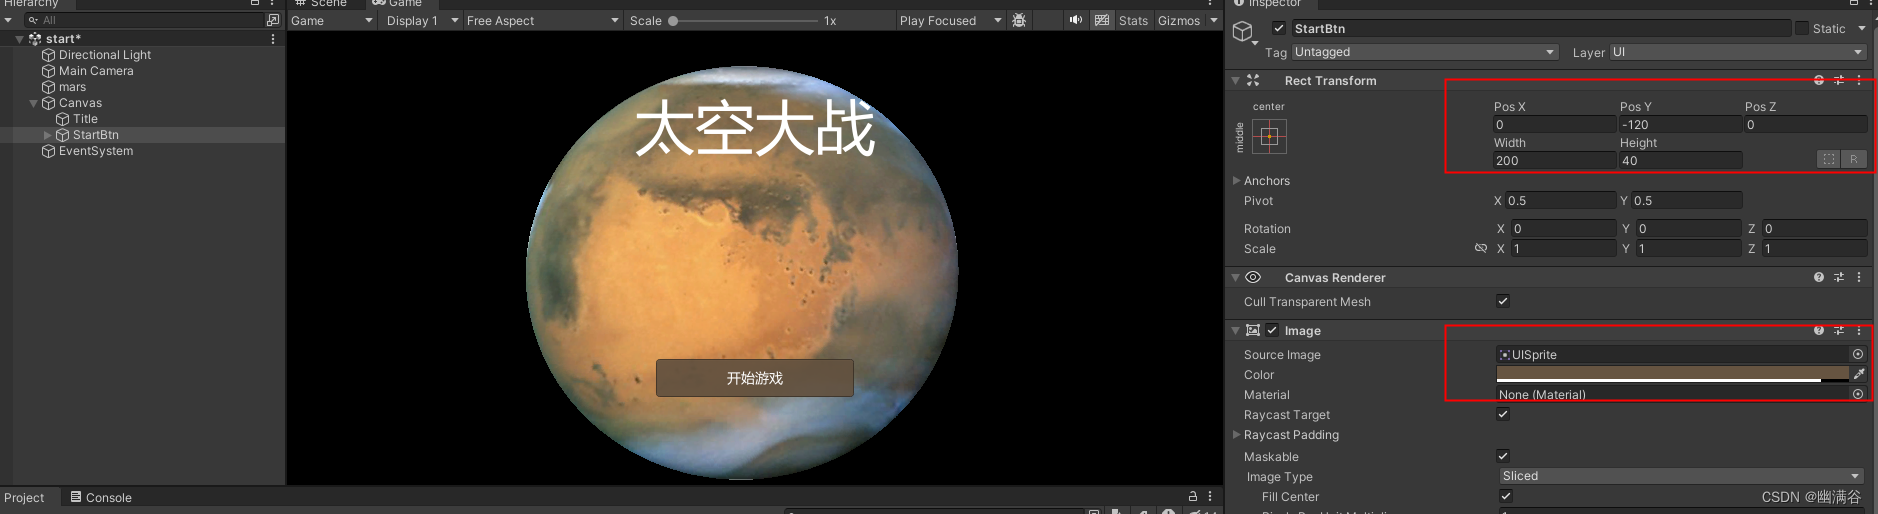Viewport: 1878px width, 514px height.
Task: Open Rect Transform help reference icon
Action: click(x=1819, y=80)
